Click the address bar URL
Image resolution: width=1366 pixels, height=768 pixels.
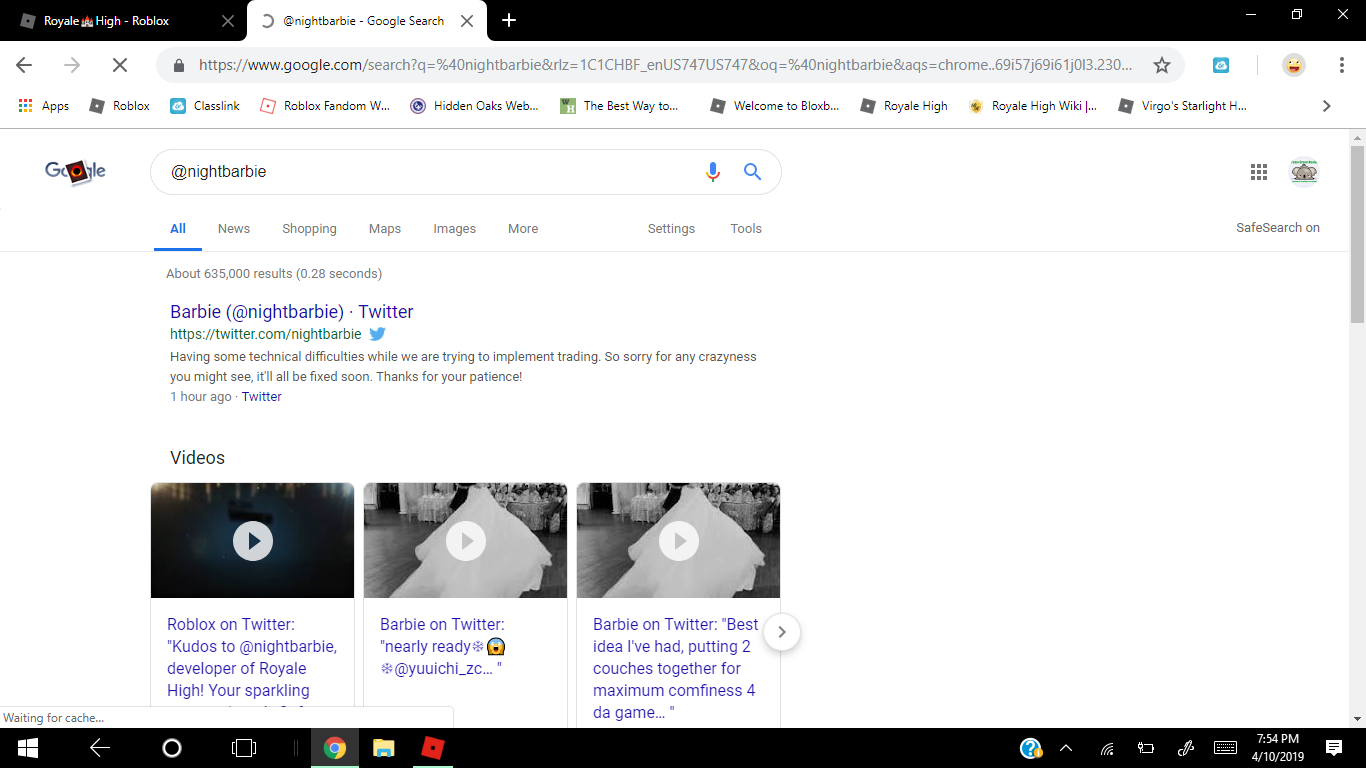pyautogui.click(x=666, y=65)
